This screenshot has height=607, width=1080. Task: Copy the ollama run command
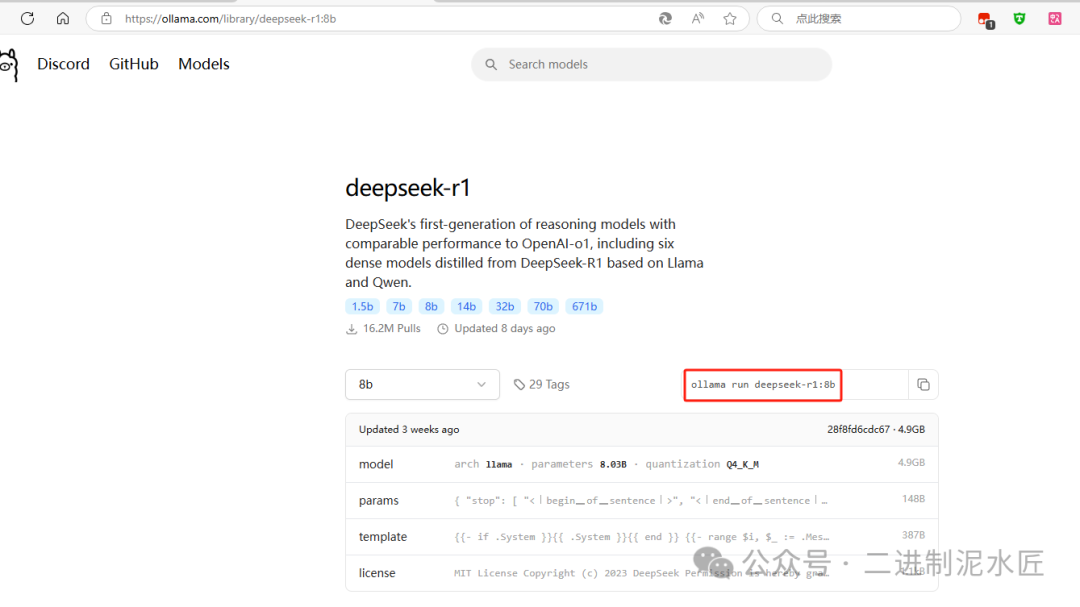tap(923, 384)
